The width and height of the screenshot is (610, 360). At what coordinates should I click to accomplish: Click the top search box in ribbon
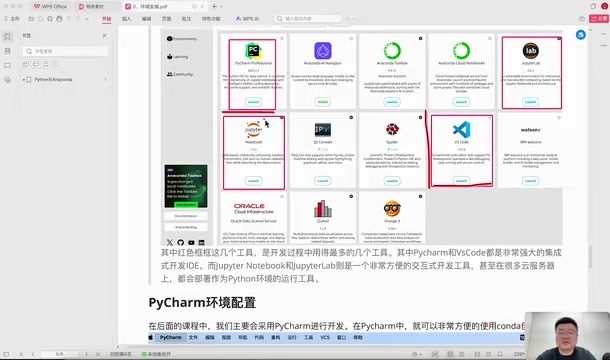point(308,19)
